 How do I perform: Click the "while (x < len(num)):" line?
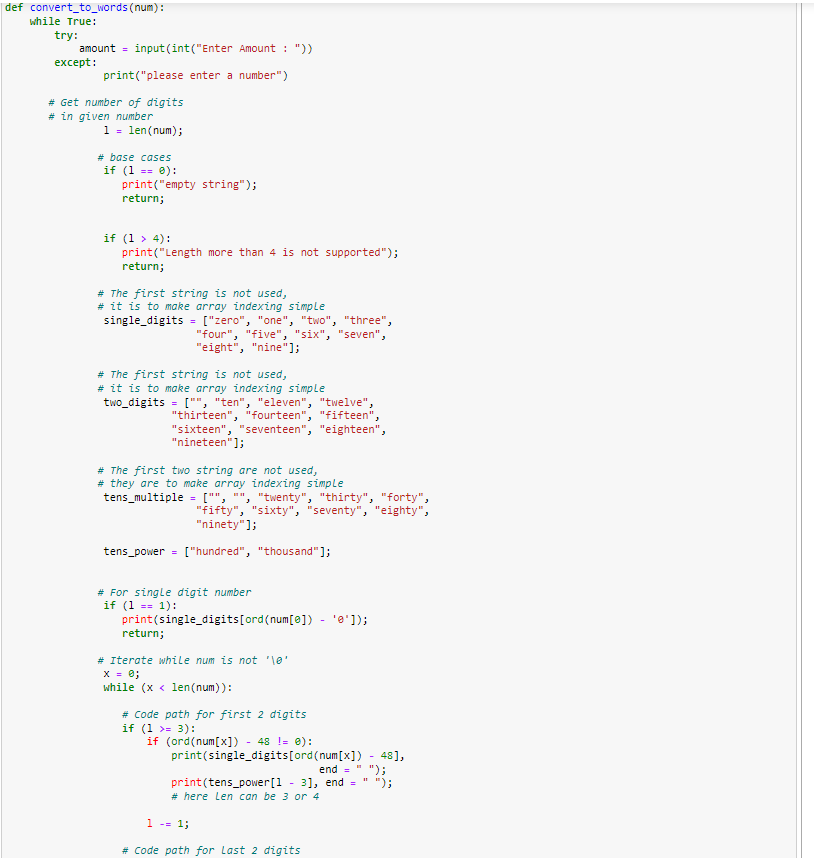point(168,687)
